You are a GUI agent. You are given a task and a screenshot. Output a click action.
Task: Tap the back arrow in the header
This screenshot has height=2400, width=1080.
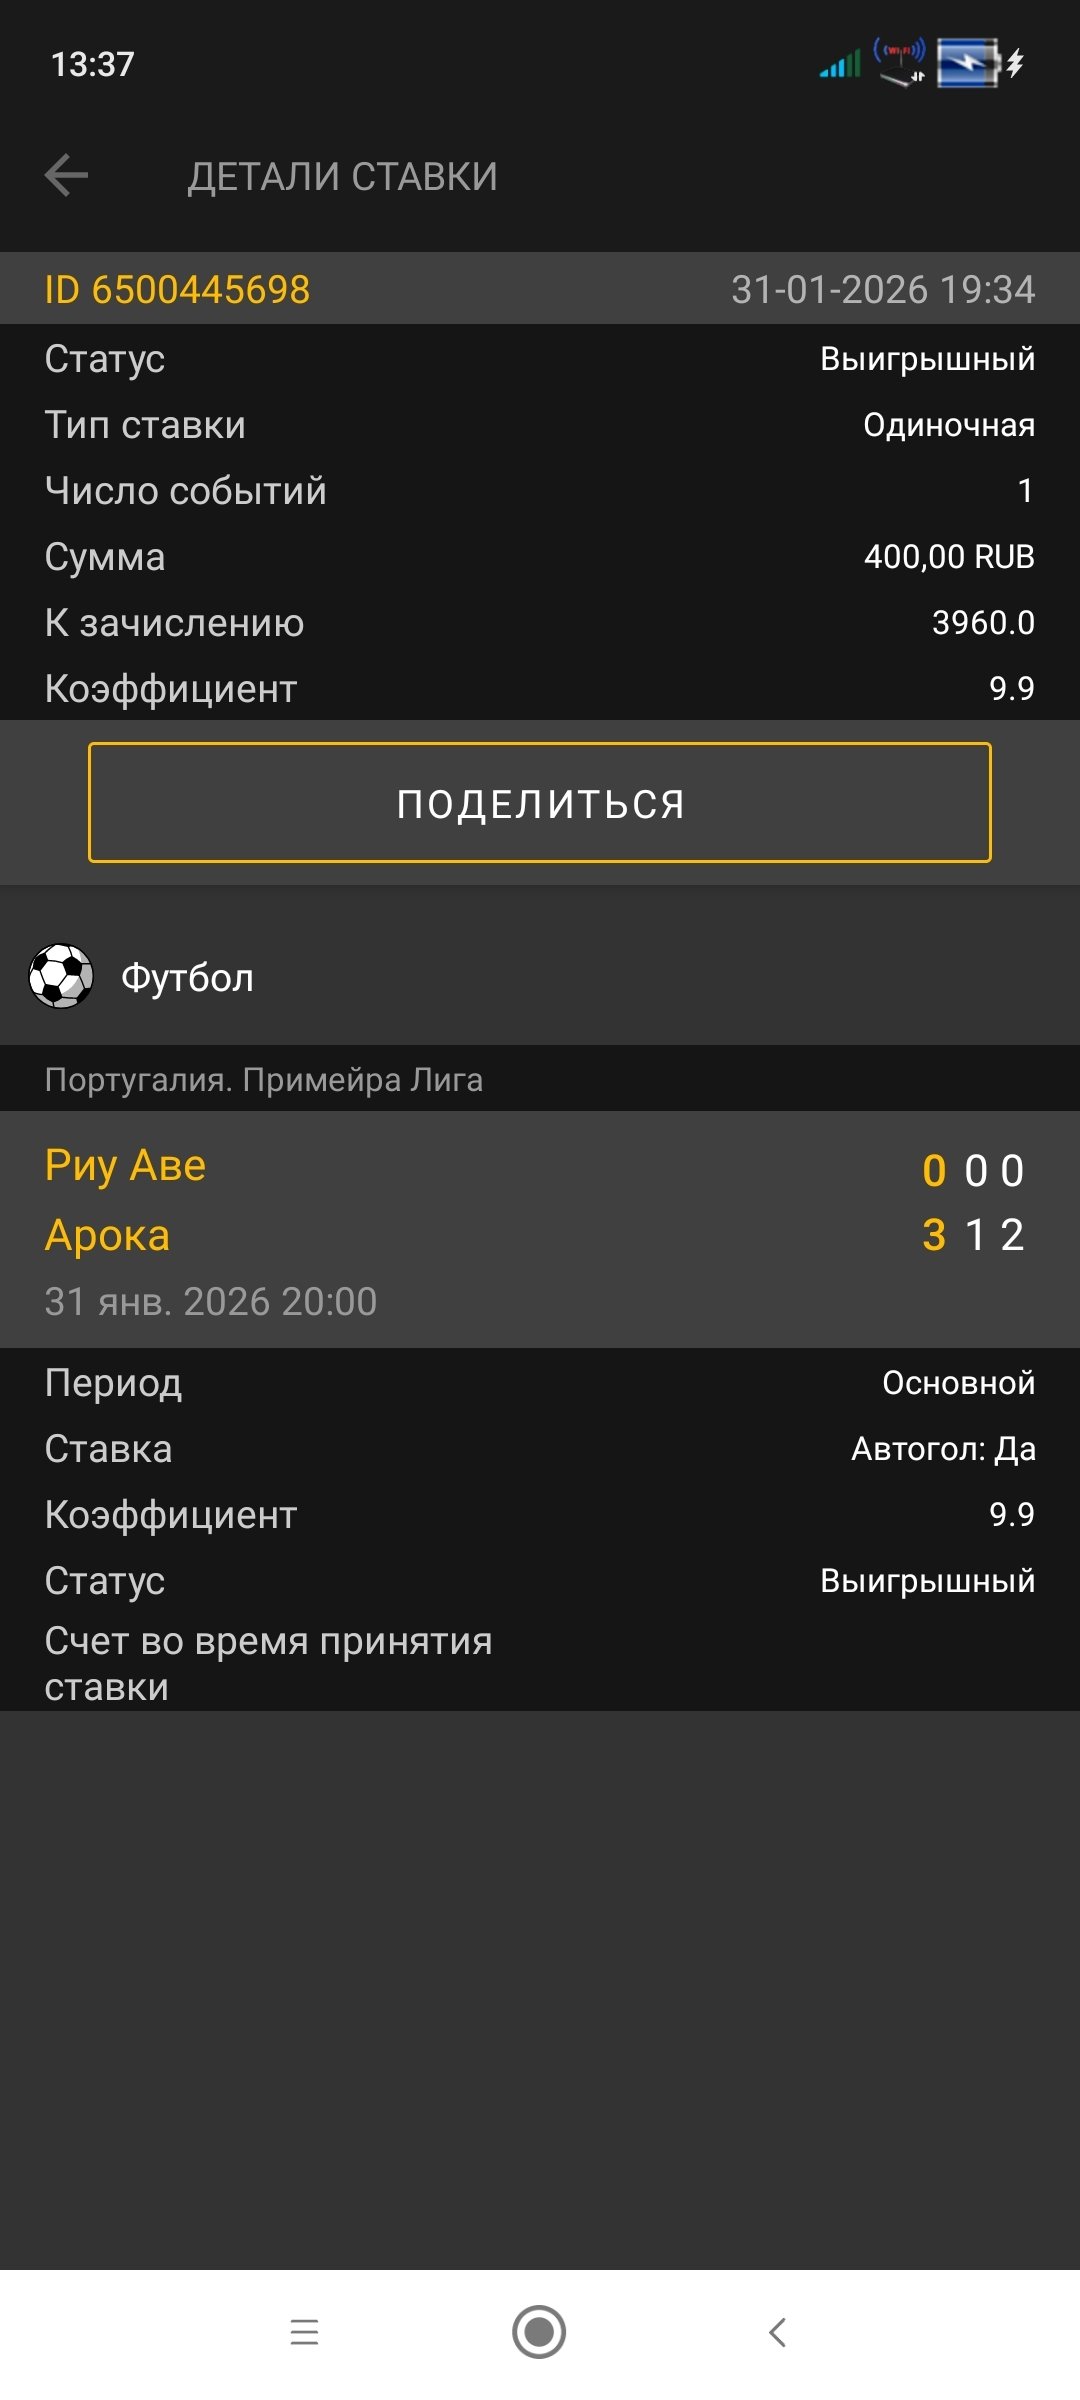point(67,176)
